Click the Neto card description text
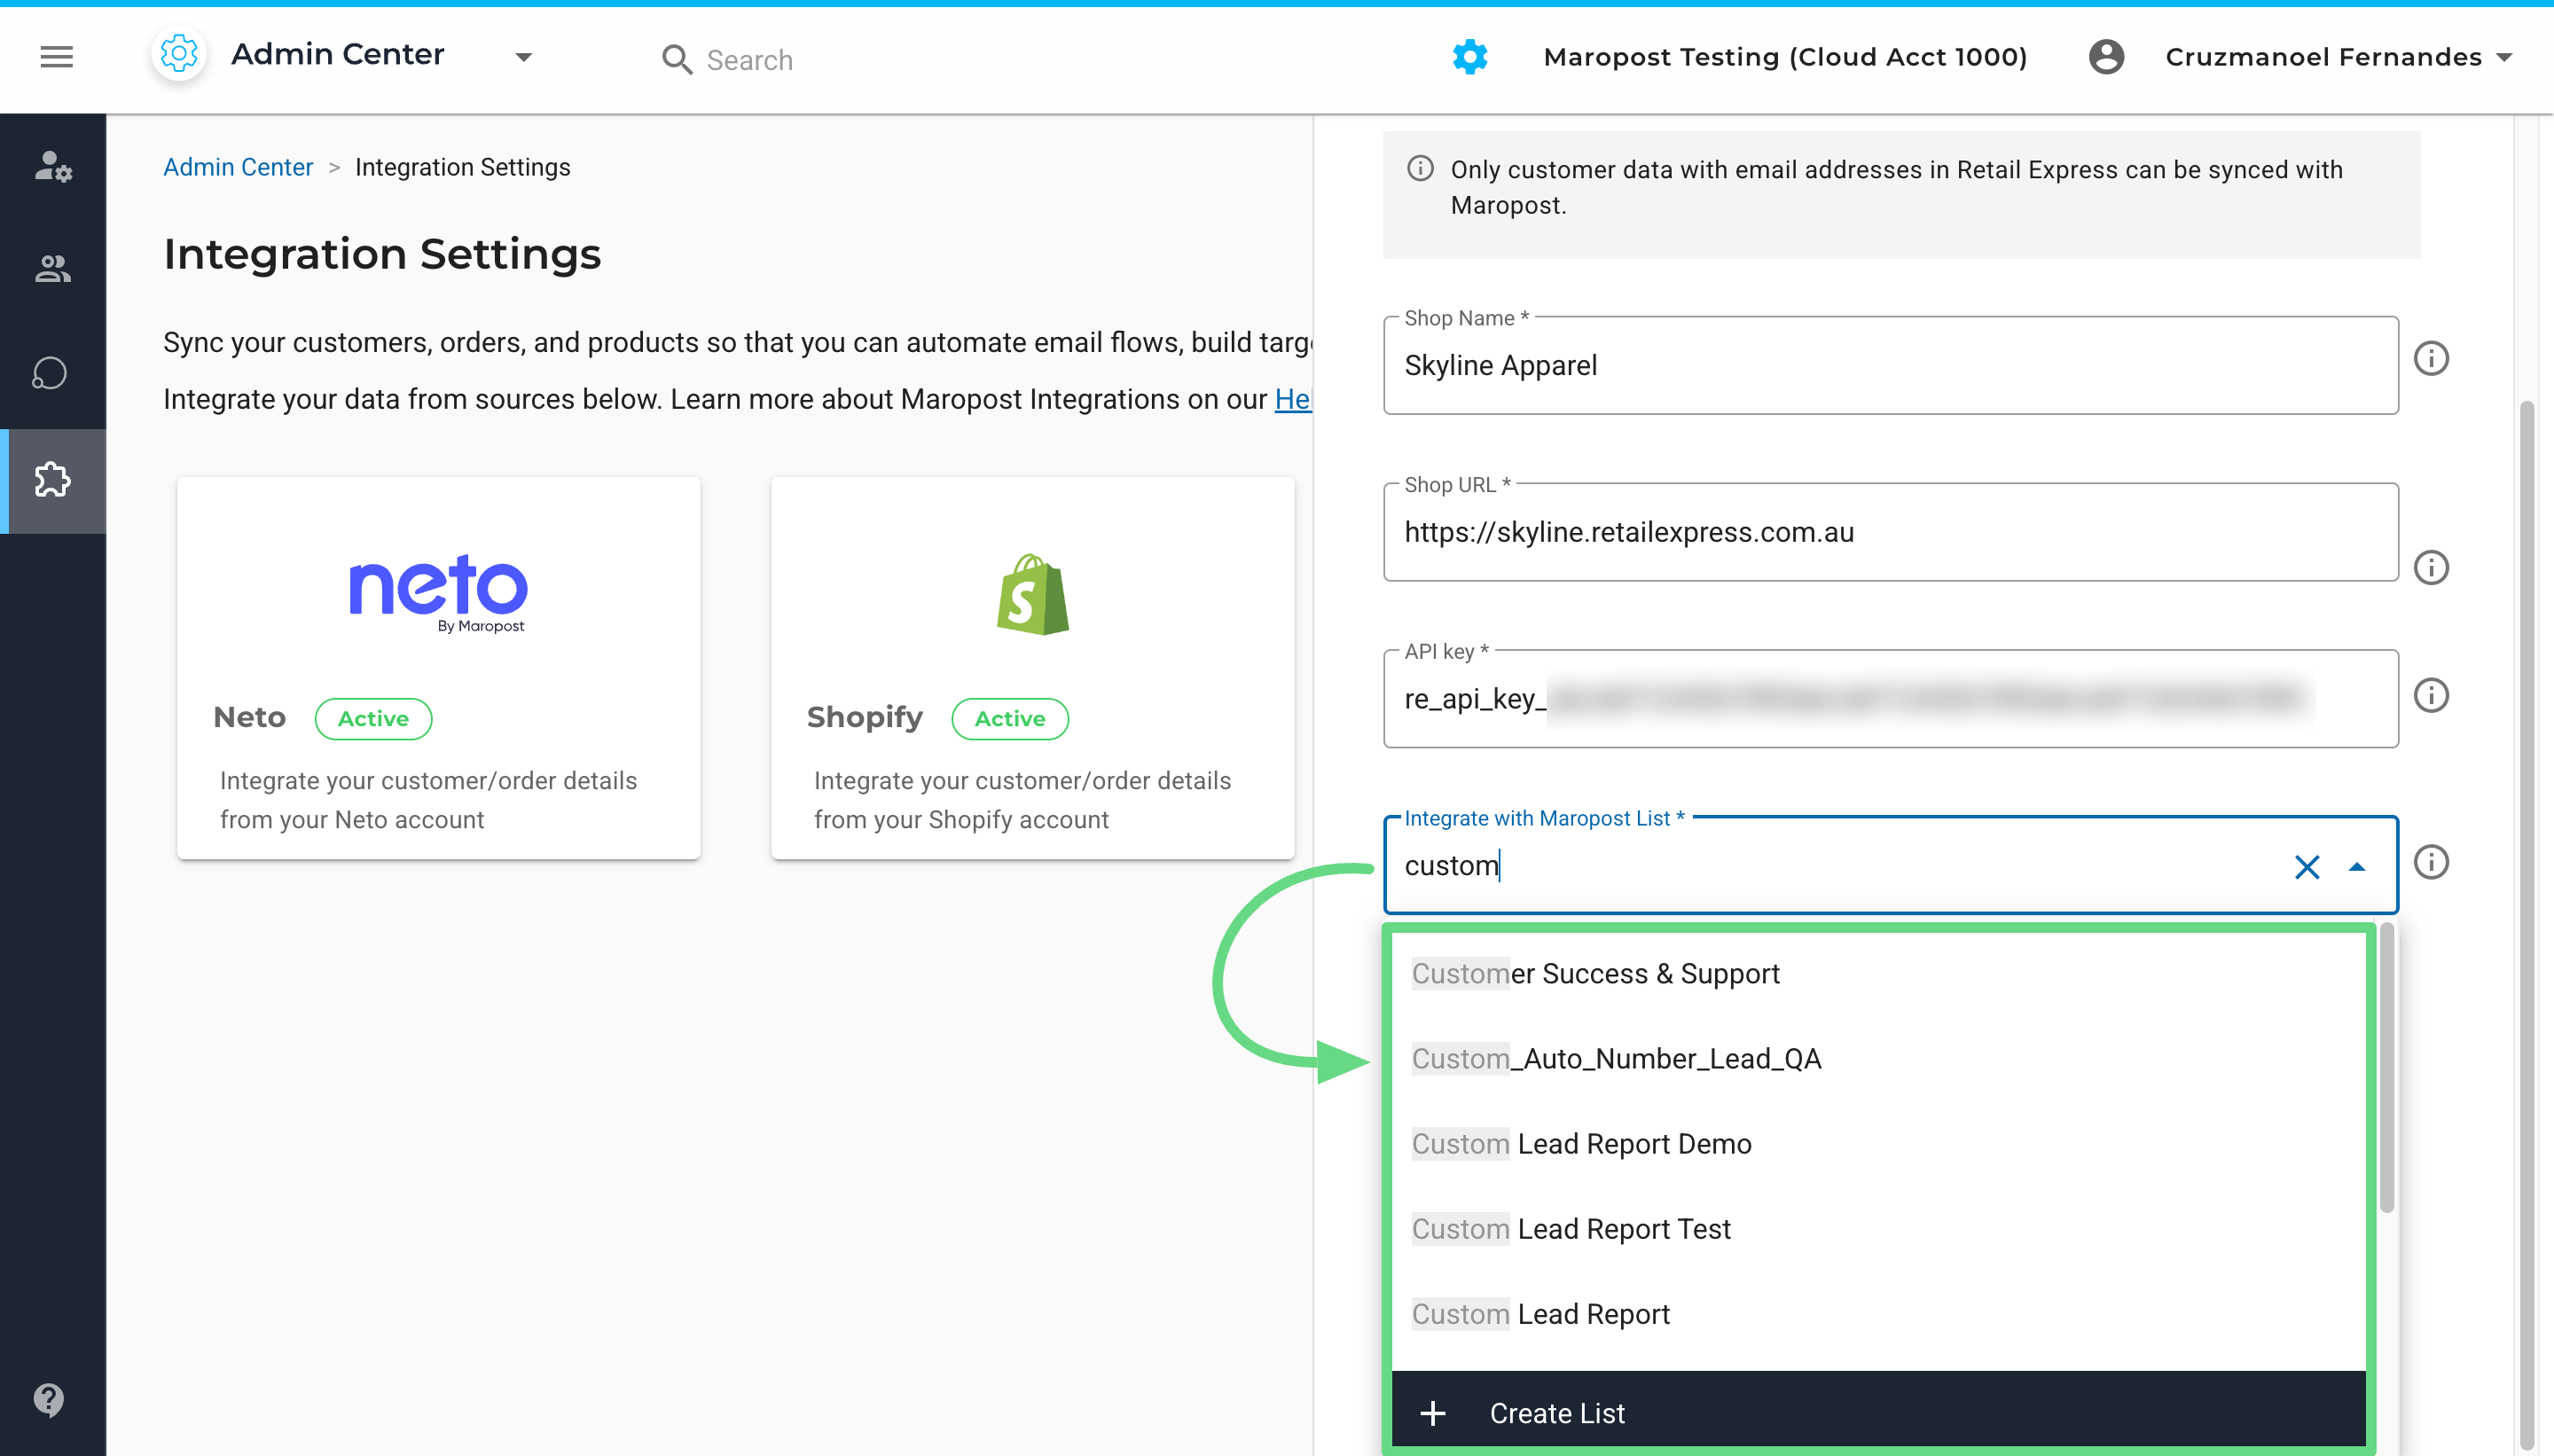Image resolution: width=2554 pixels, height=1456 pixels. pos(428,800)
